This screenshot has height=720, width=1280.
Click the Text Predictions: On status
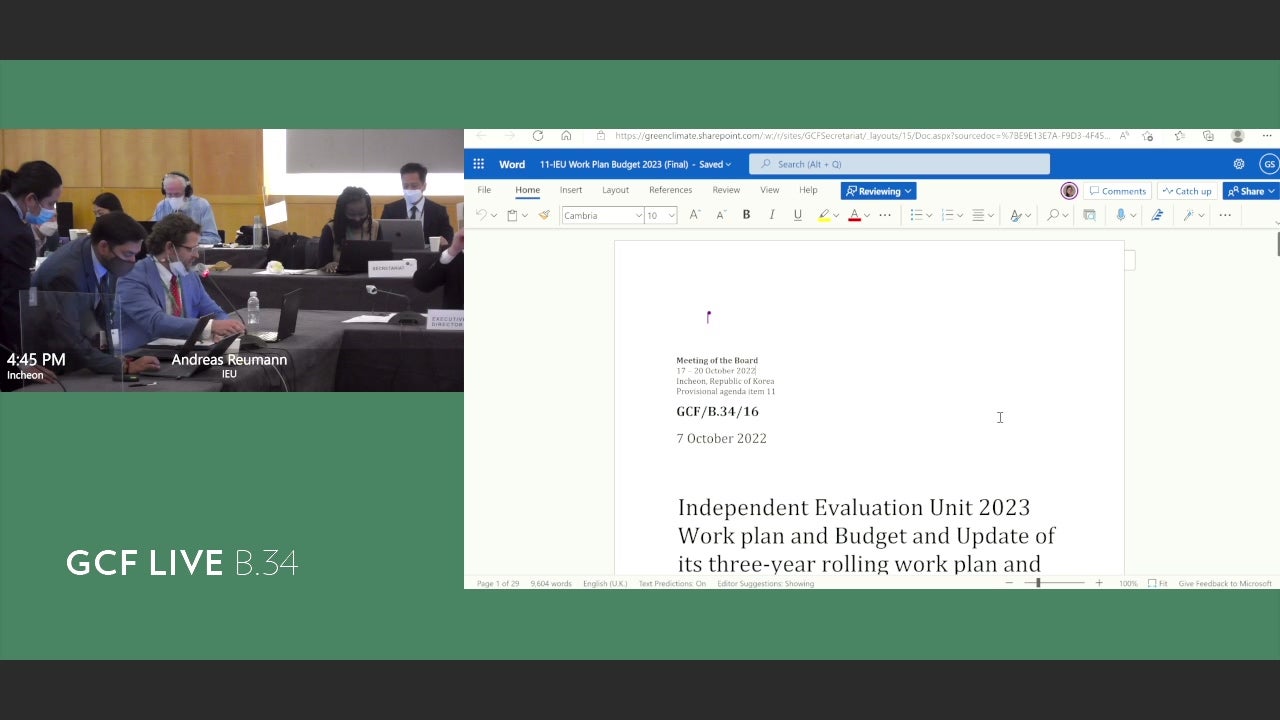672,583
